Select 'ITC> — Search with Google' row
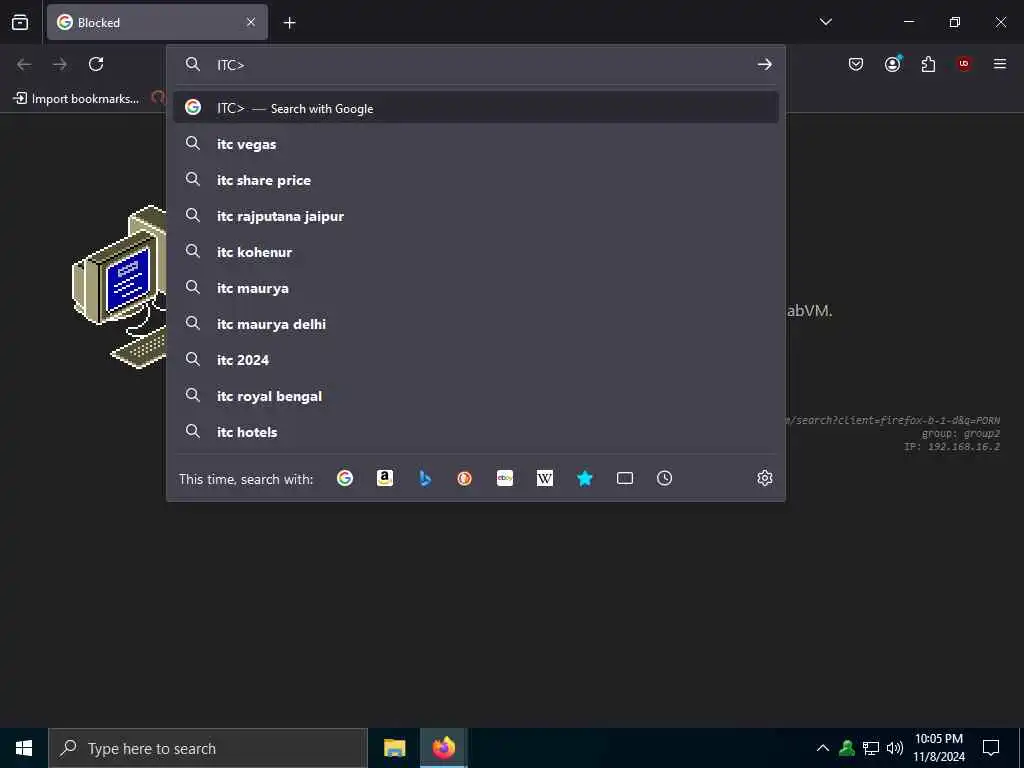Screen dimensions: 1024x768 [x=475, y=108]
